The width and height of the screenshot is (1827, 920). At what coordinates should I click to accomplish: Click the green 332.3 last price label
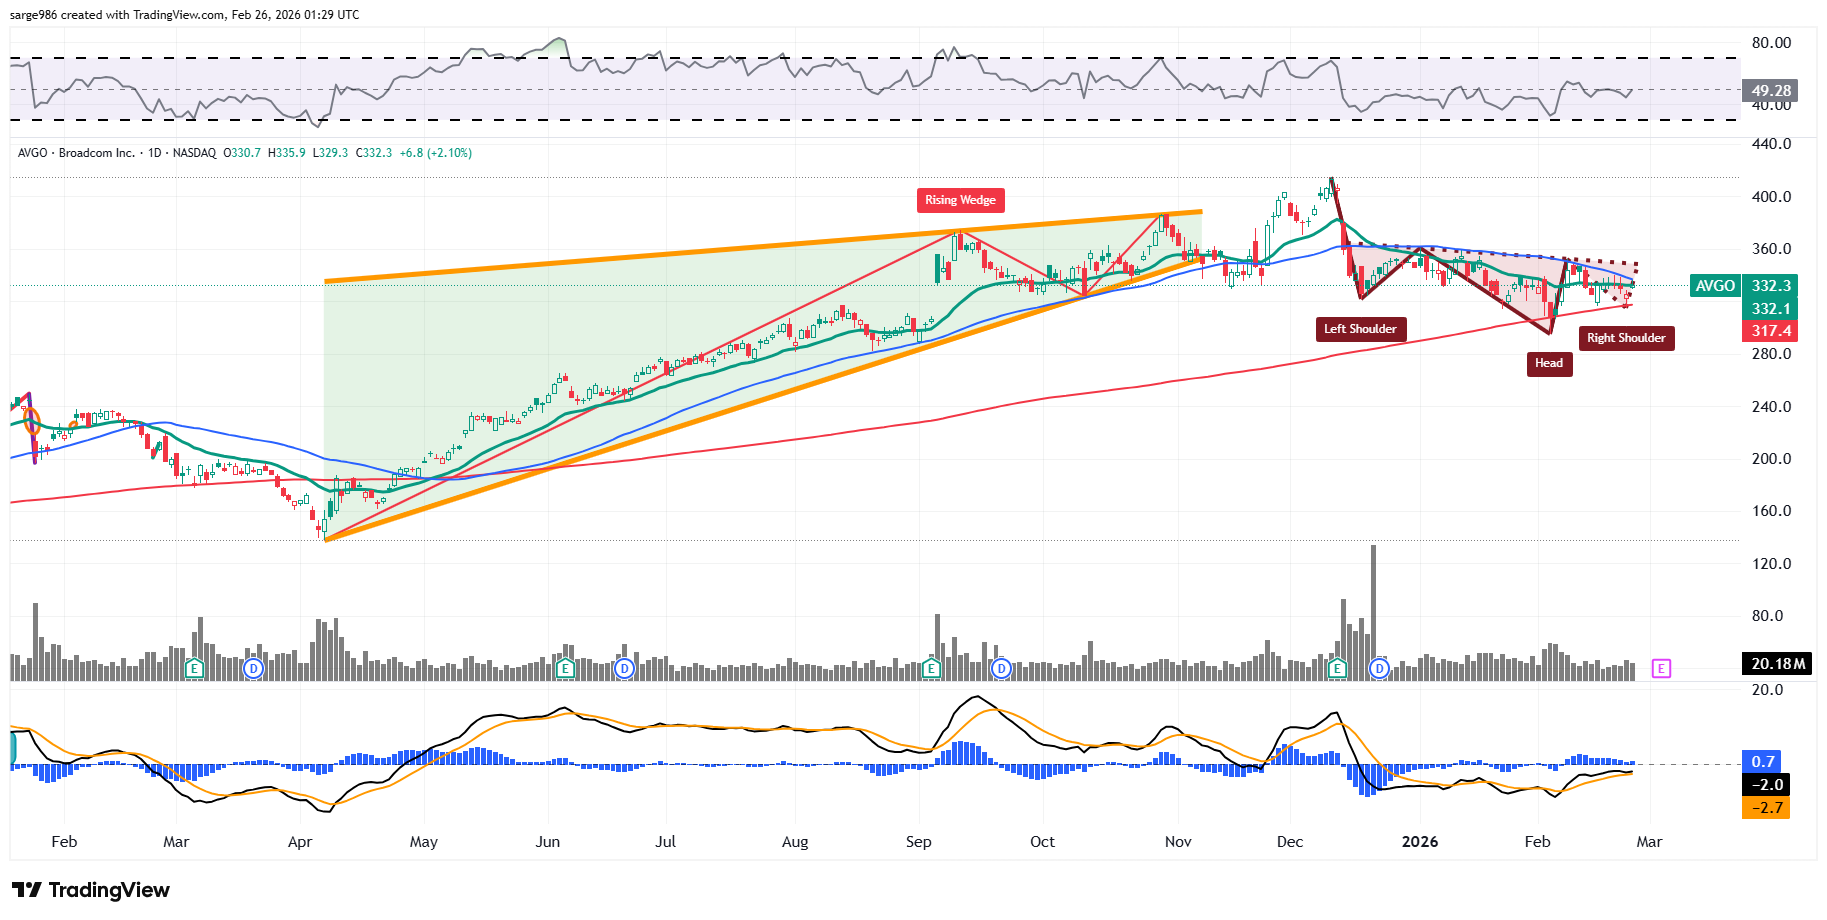tap(1771, 286)
